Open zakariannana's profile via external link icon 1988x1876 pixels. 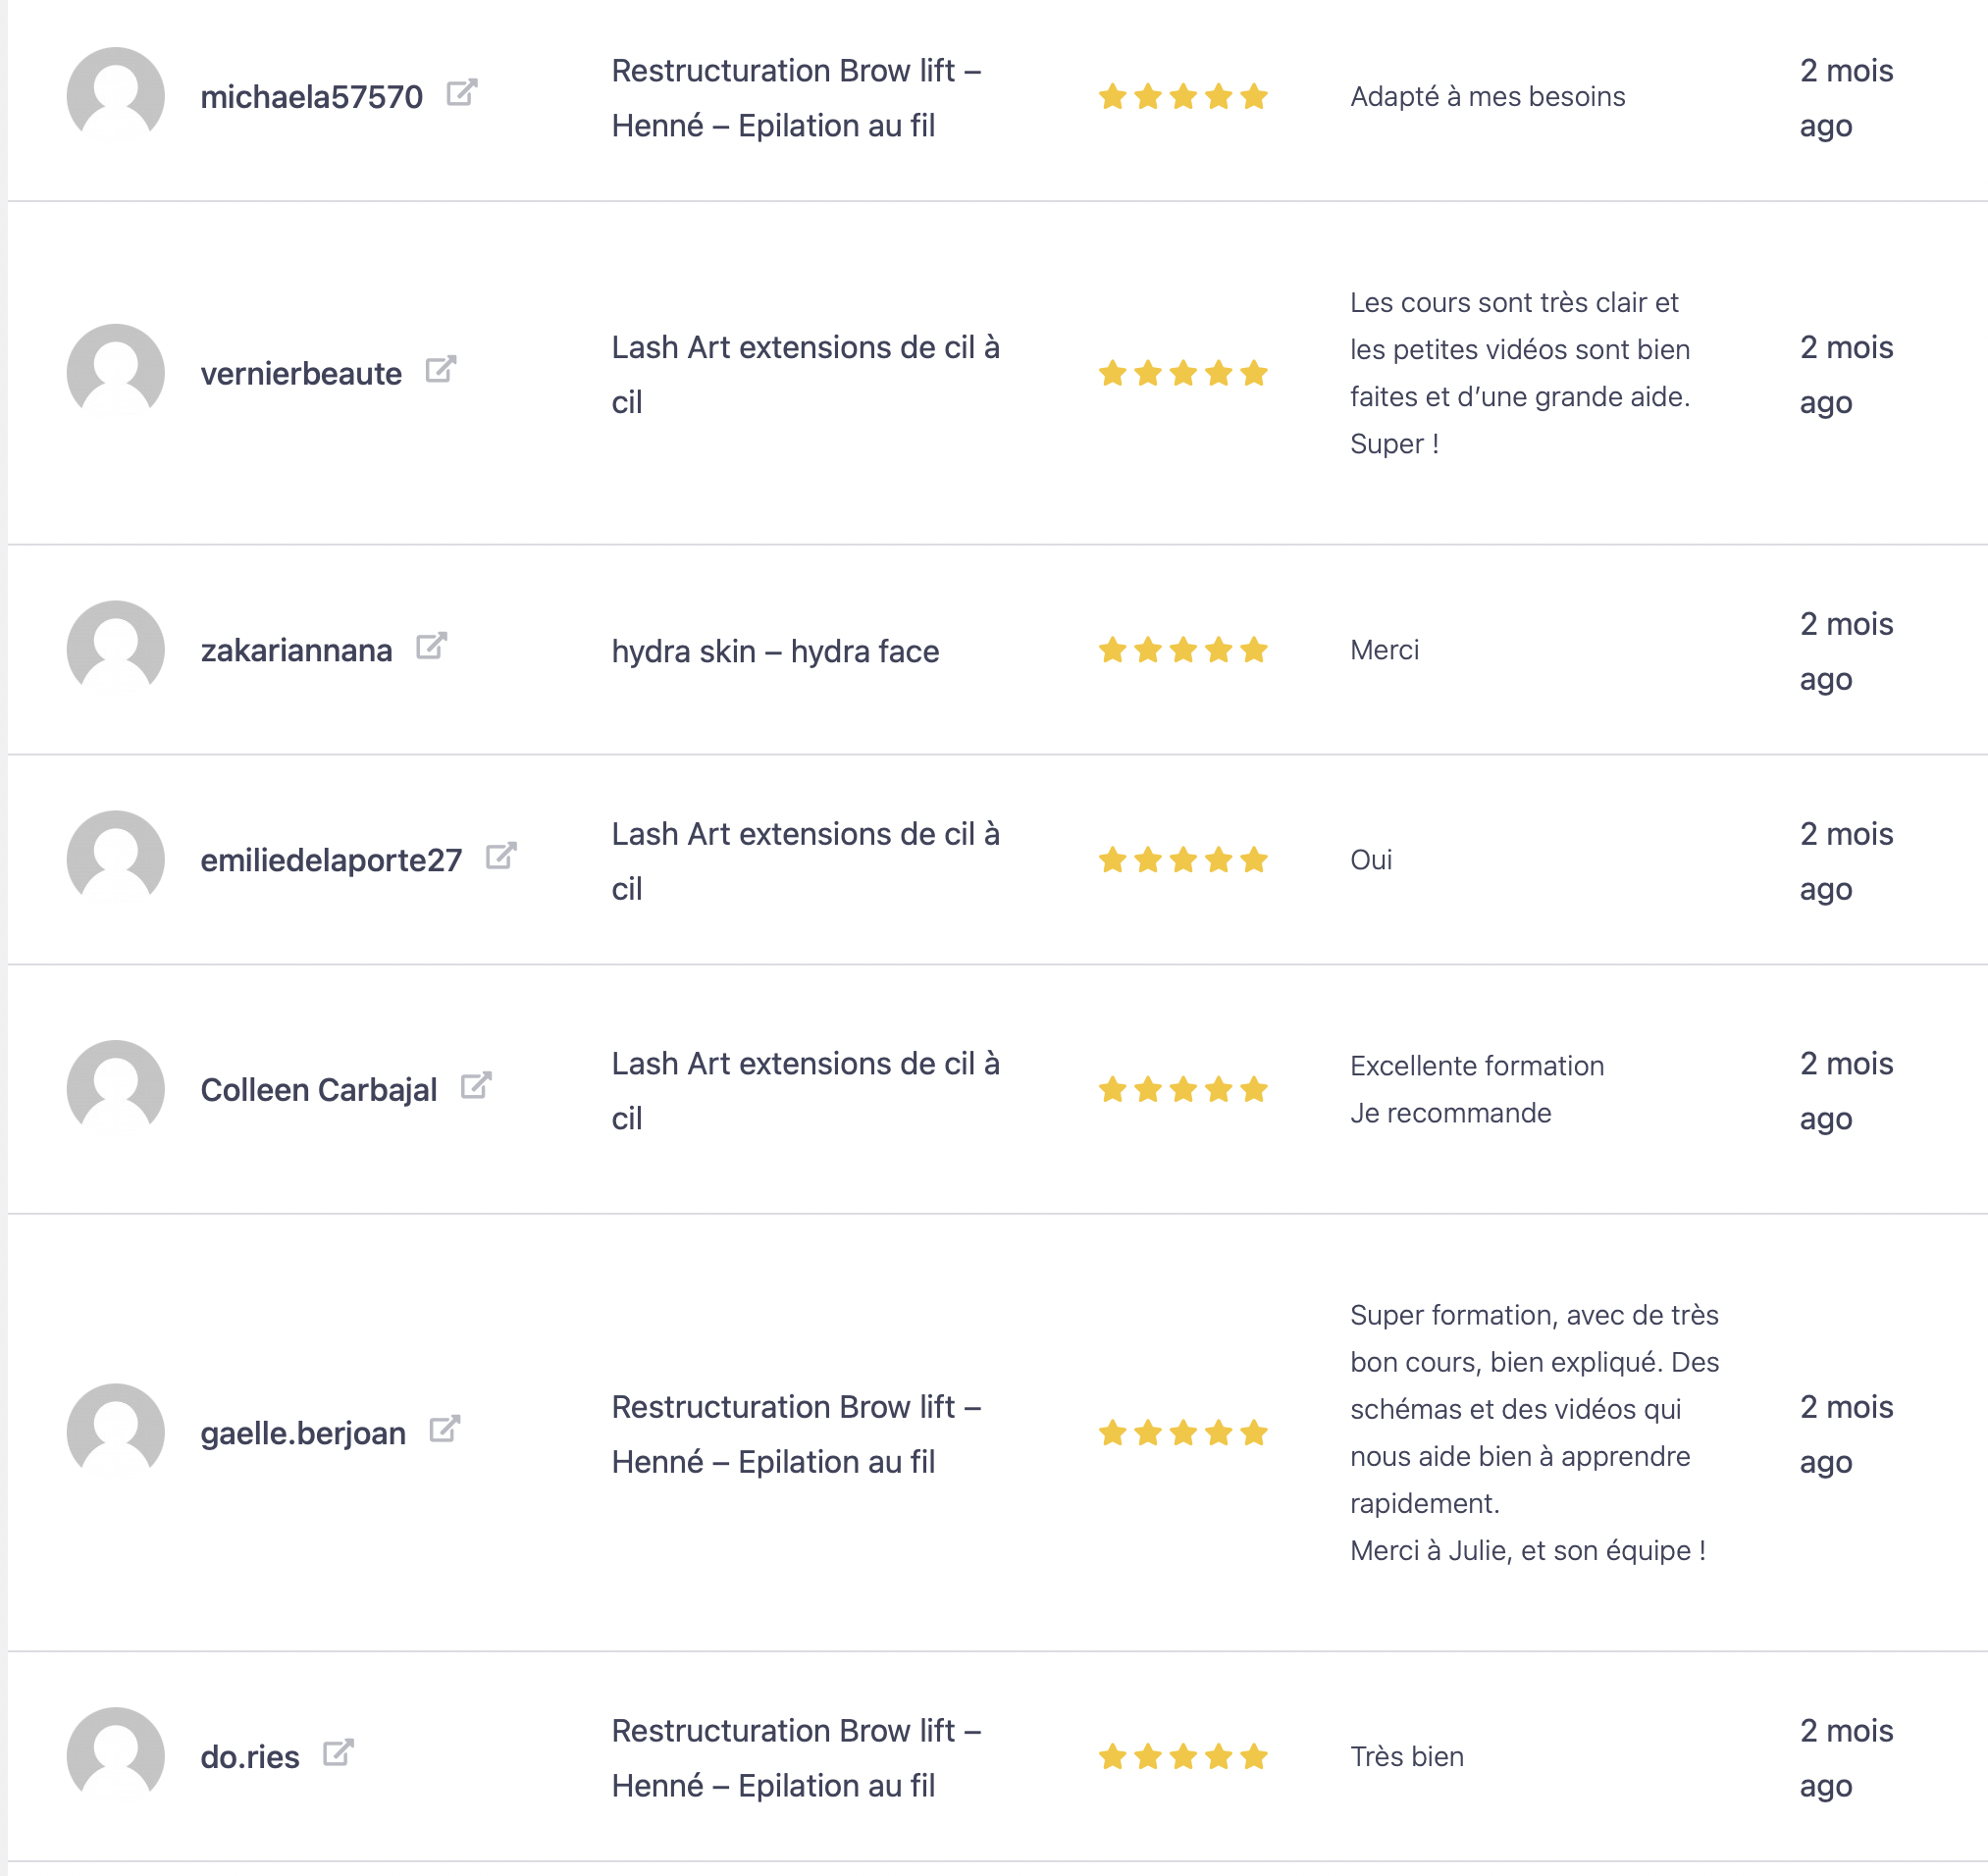431,647
